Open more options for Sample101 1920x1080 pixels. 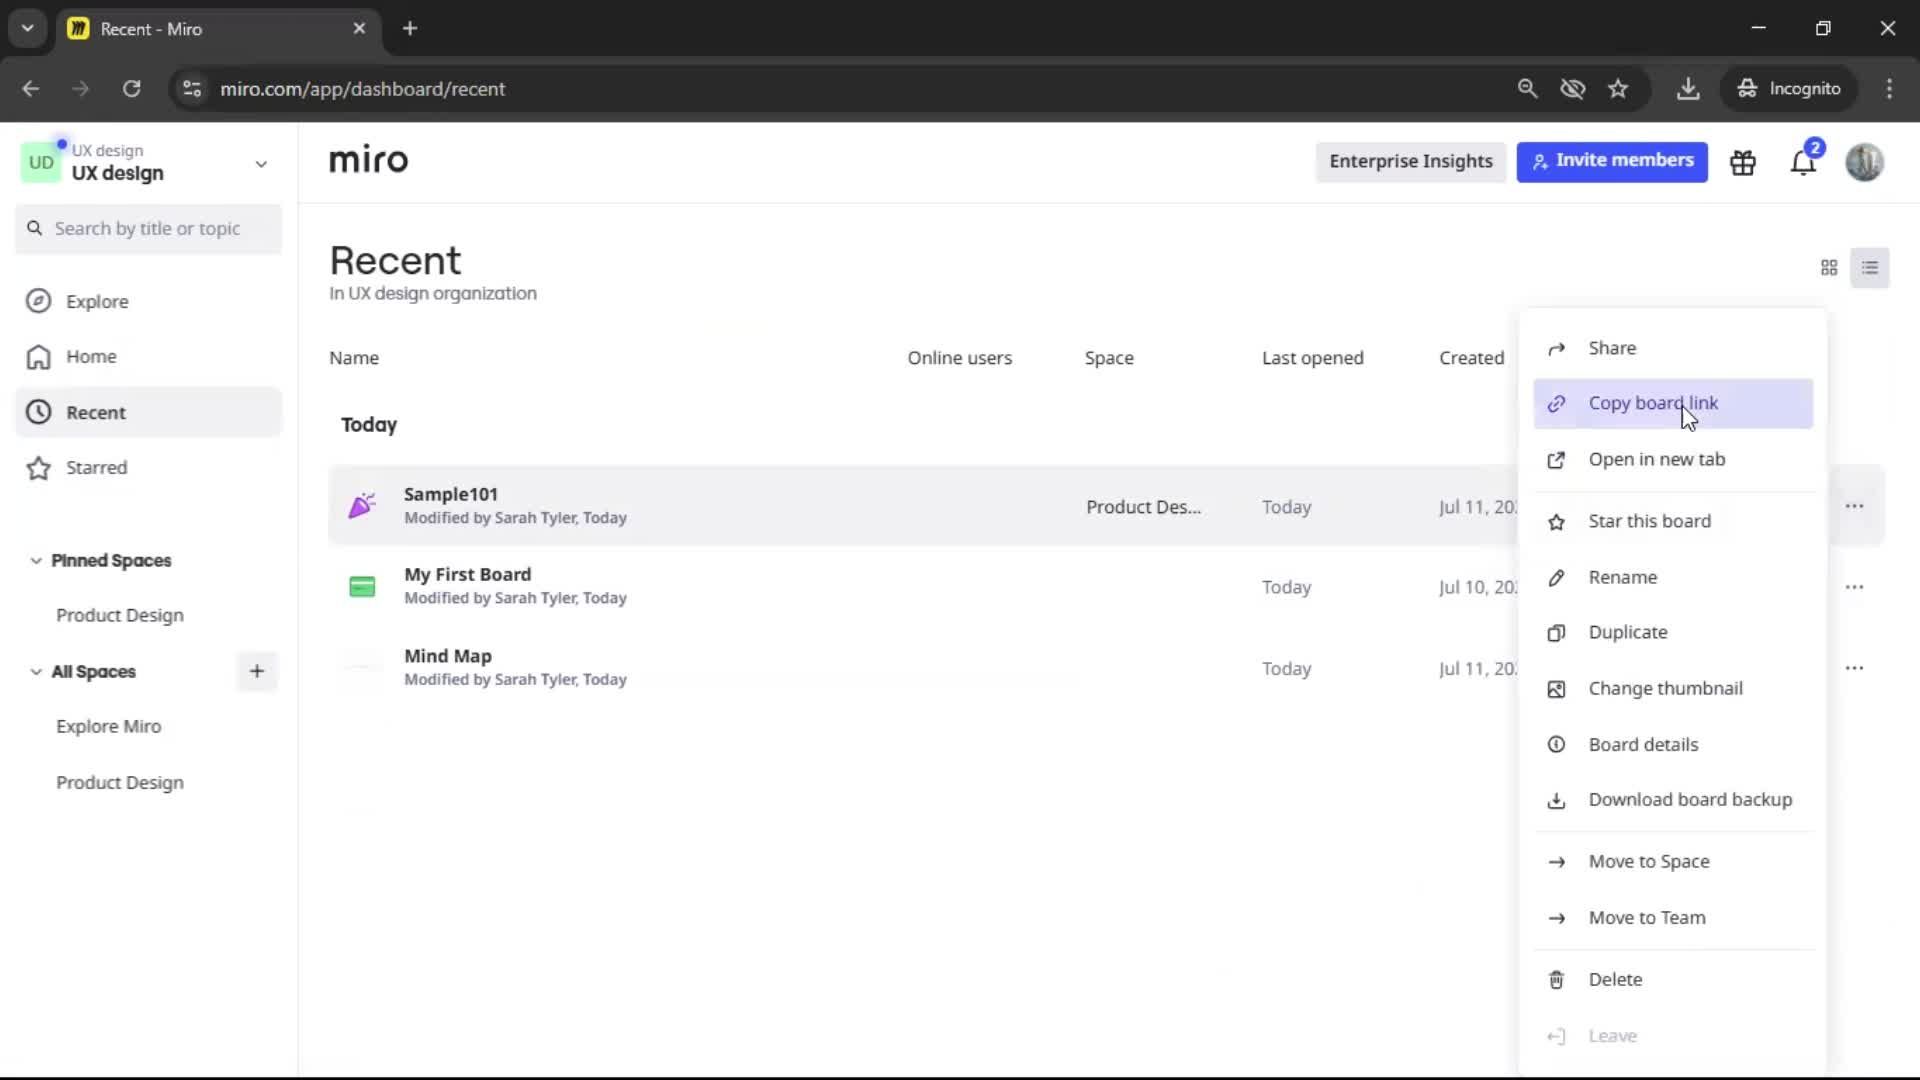tap(1855, 506)
